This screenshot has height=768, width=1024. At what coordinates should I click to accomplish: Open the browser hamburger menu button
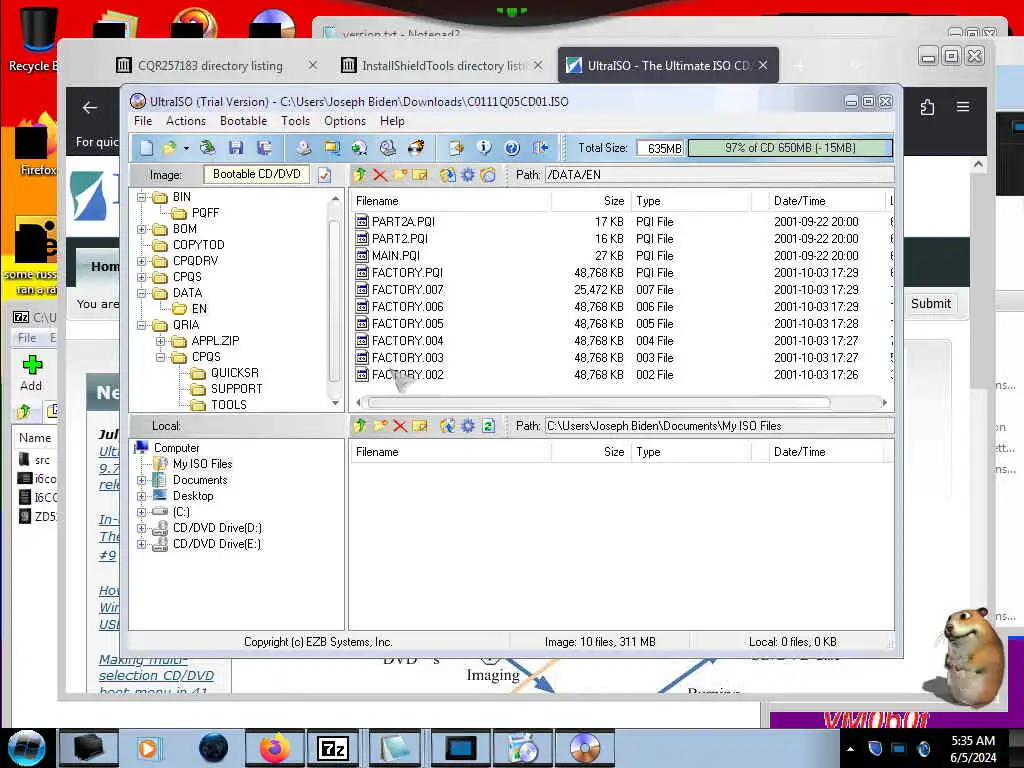[x=963, y=106]
